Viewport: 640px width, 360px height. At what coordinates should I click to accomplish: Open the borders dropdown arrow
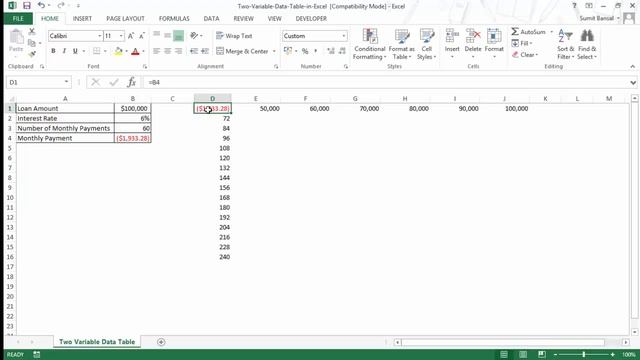click(x=105, y=51)
